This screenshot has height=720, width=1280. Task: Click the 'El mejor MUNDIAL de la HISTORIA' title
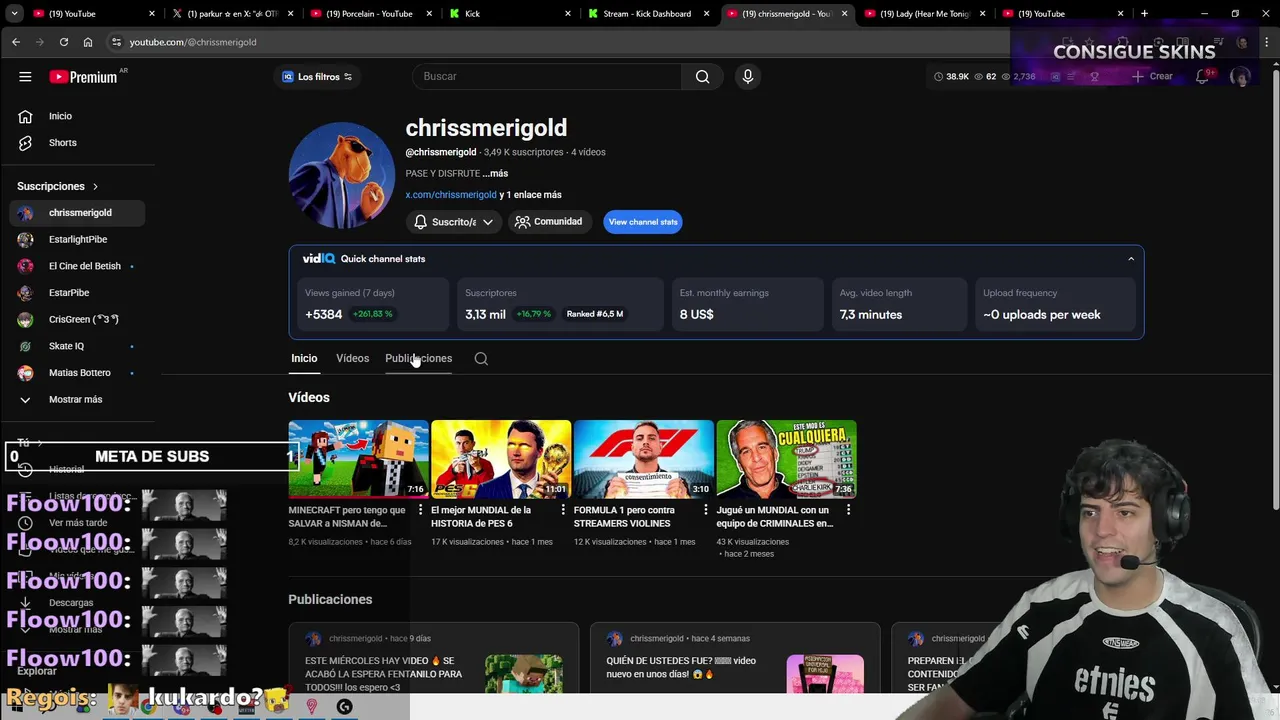481,516
